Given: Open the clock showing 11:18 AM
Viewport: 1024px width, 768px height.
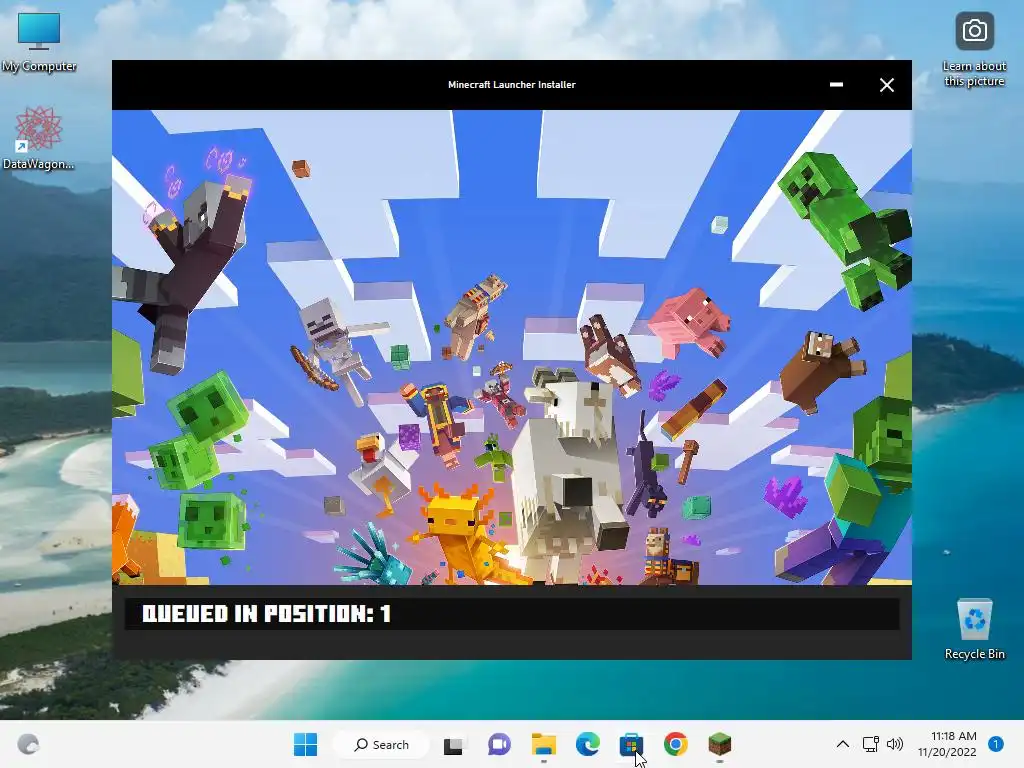Looking at the screenshot, I should [x=948, y=744].
